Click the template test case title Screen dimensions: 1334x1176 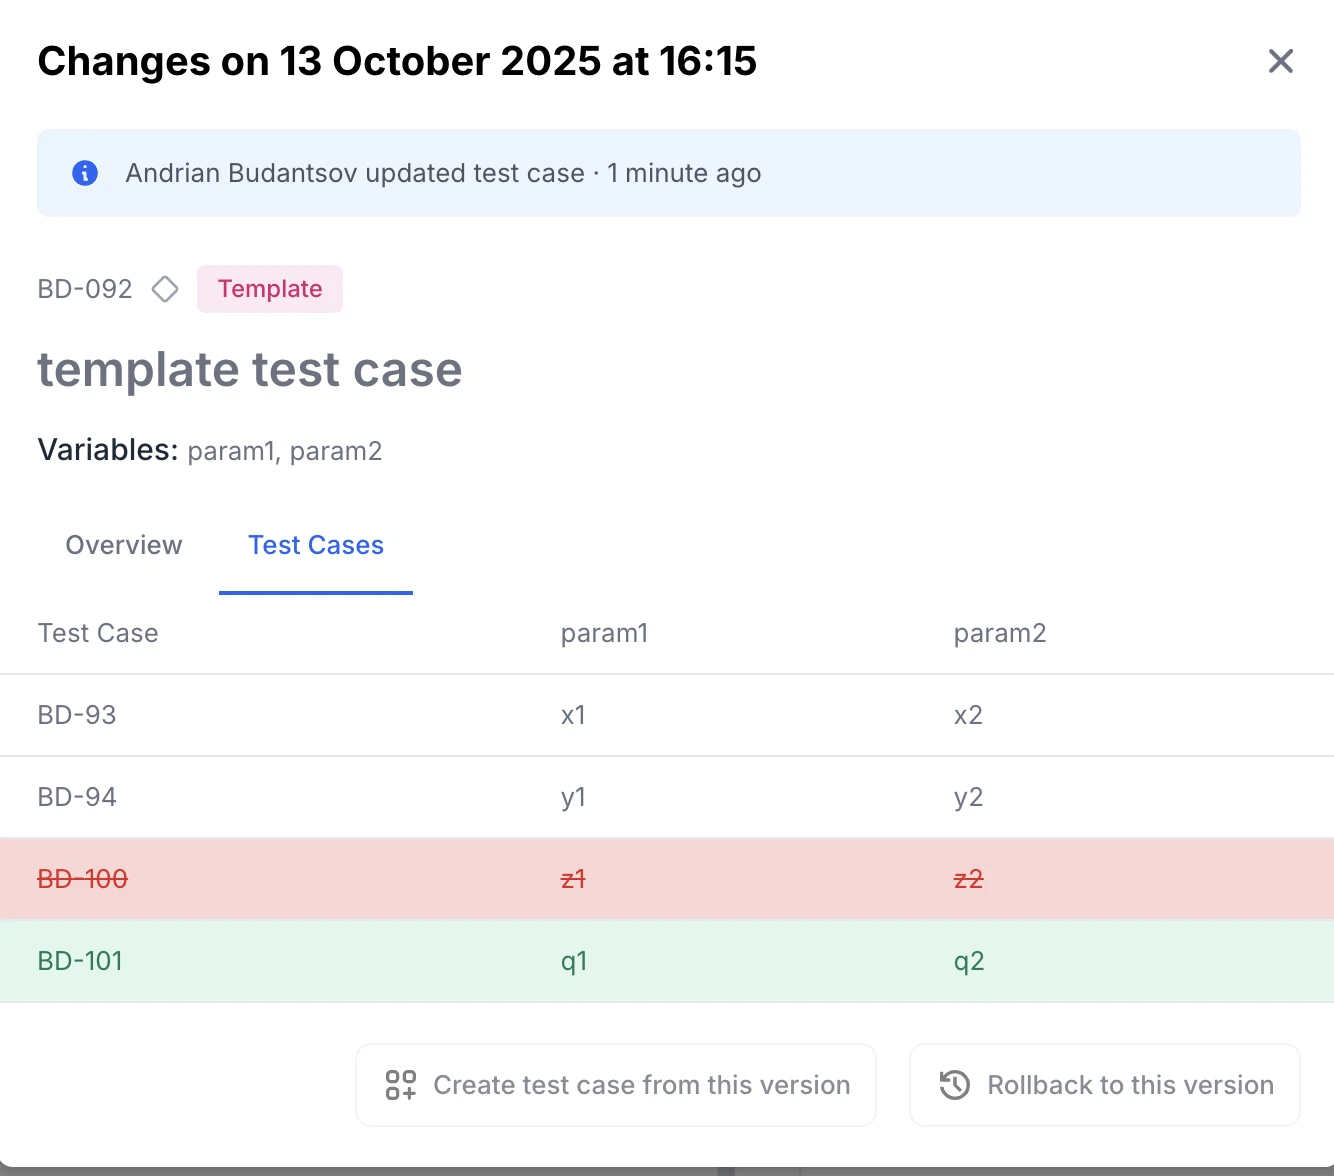pyautogui.click(x=250, y=370)
